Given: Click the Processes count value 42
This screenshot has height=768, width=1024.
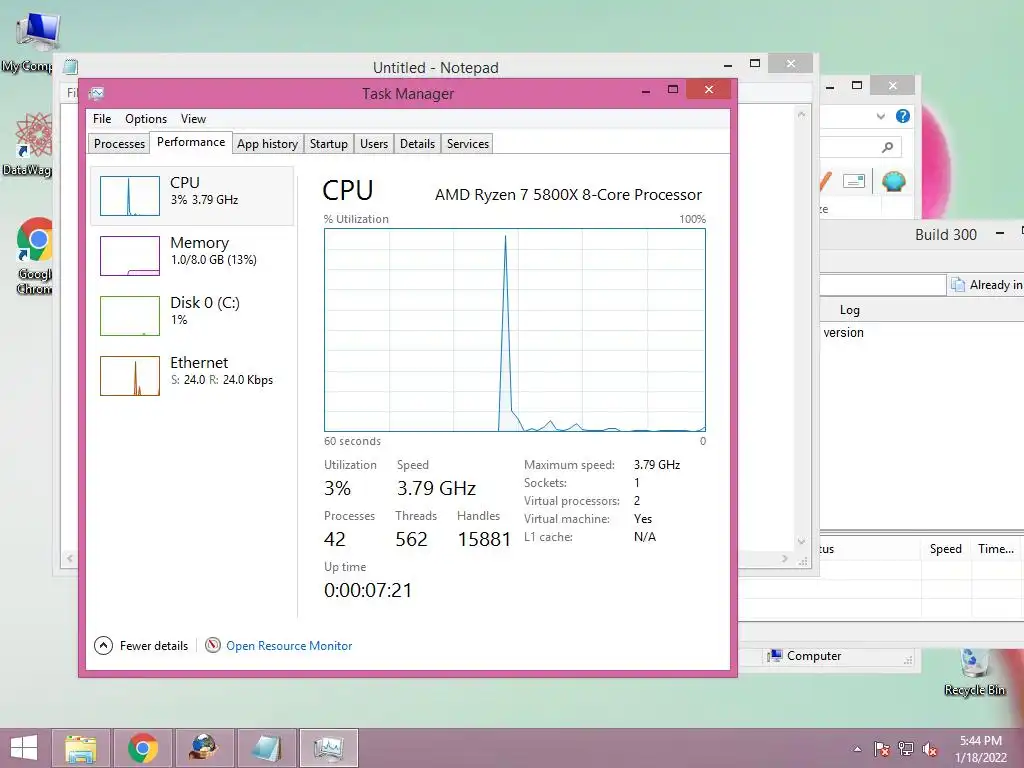Looking at the screenshot, I should [334, 539].
